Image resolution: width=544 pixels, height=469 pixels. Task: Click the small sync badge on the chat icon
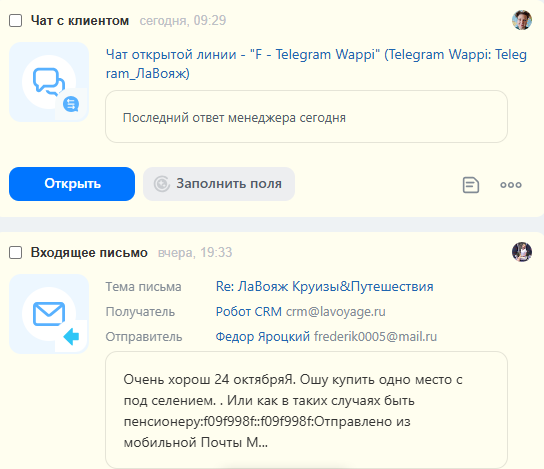(x=71, y=104)
